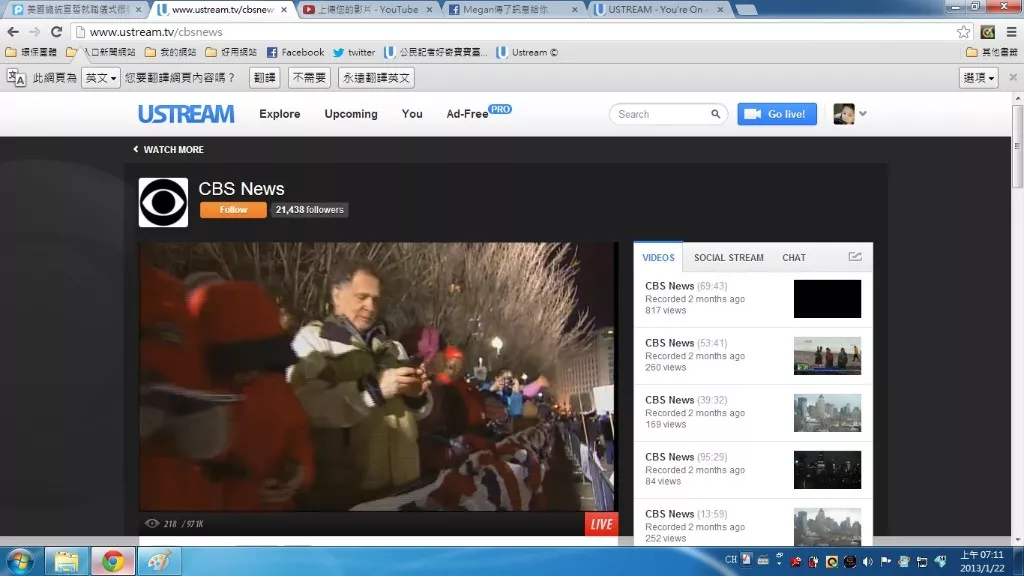The height and width of the screenshot is (576, 1024).
Task: Click the 21,438 followers count
Action: (310, 210)
